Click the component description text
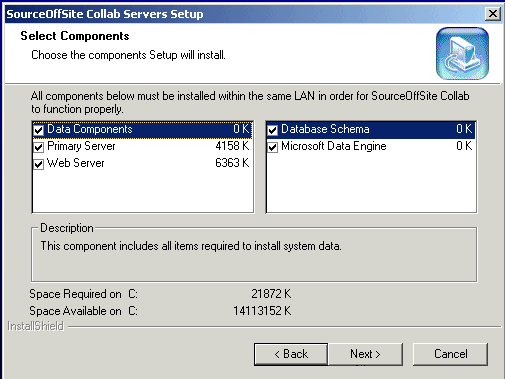505x379 pixels. point(191,246)
